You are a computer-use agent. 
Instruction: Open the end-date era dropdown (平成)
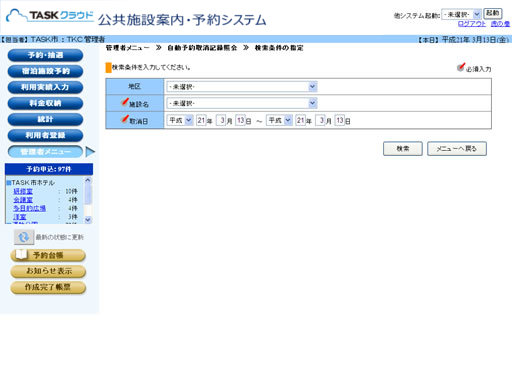point(279,120)
